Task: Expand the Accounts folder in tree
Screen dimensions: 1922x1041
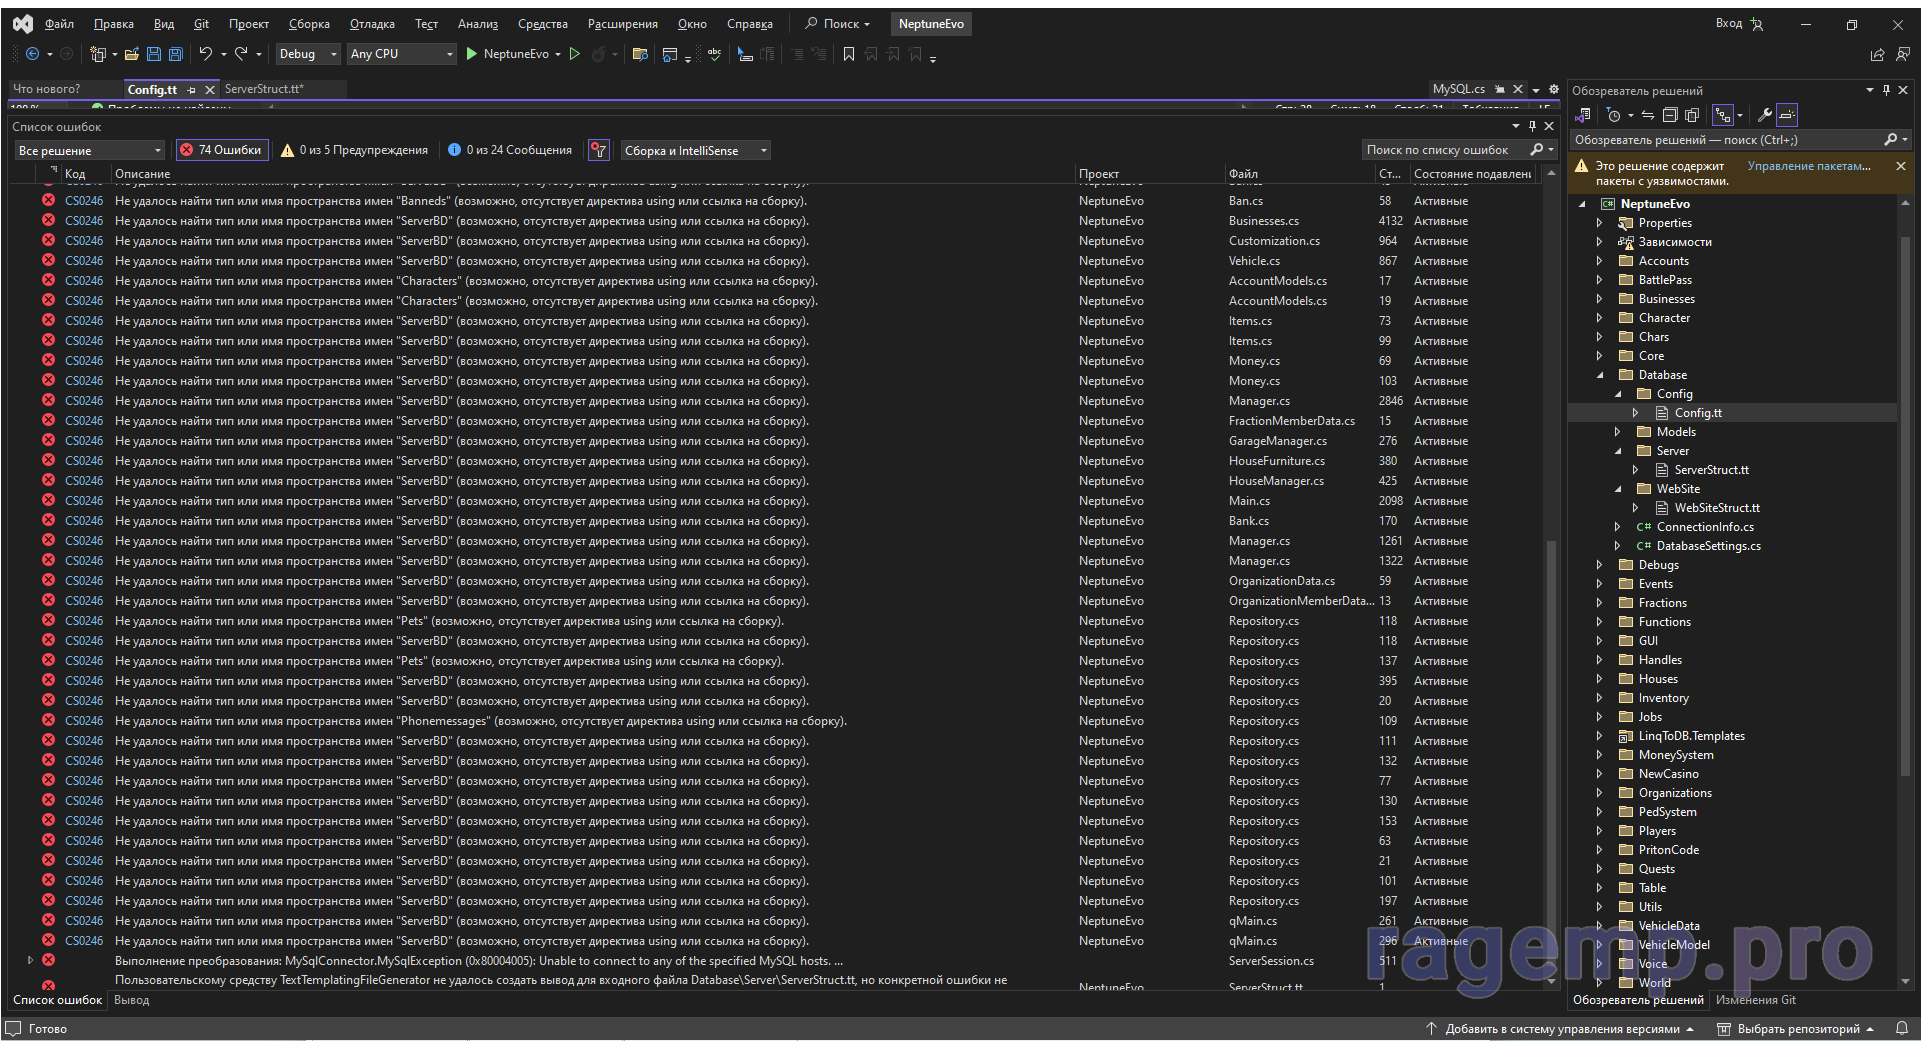Action: [x=1599, y=261]
